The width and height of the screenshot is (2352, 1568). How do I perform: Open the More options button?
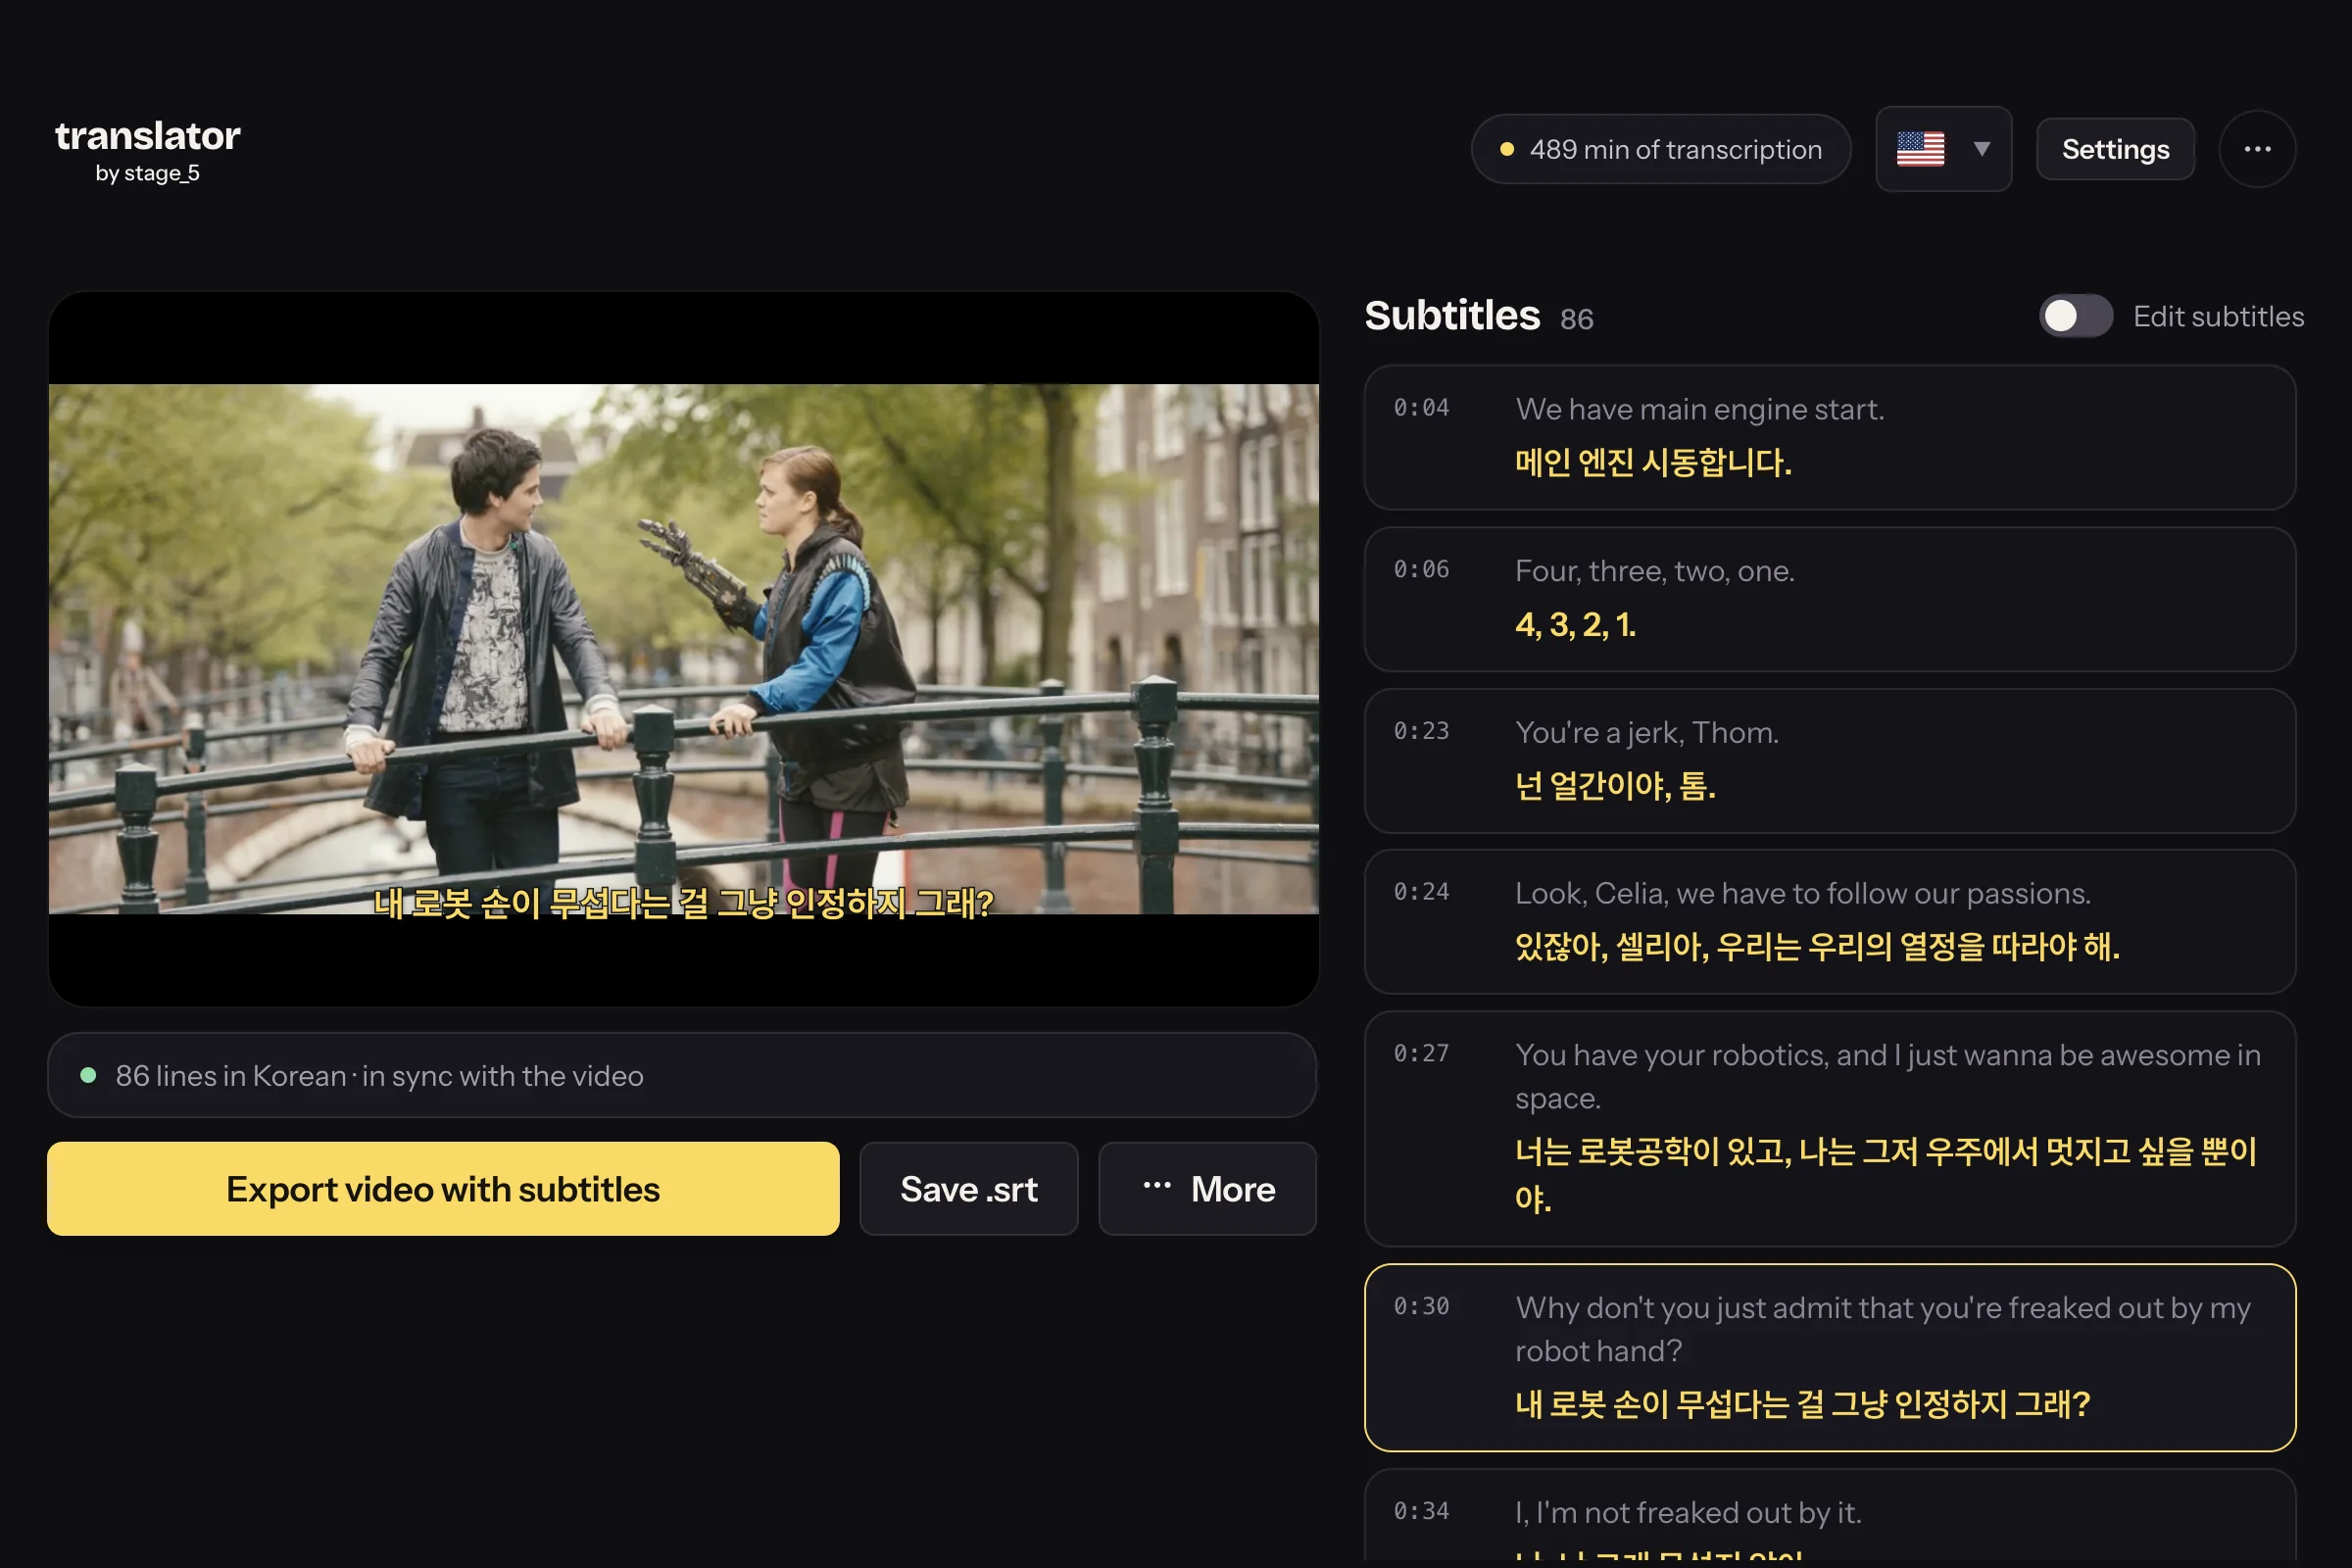point(1207,1189)
